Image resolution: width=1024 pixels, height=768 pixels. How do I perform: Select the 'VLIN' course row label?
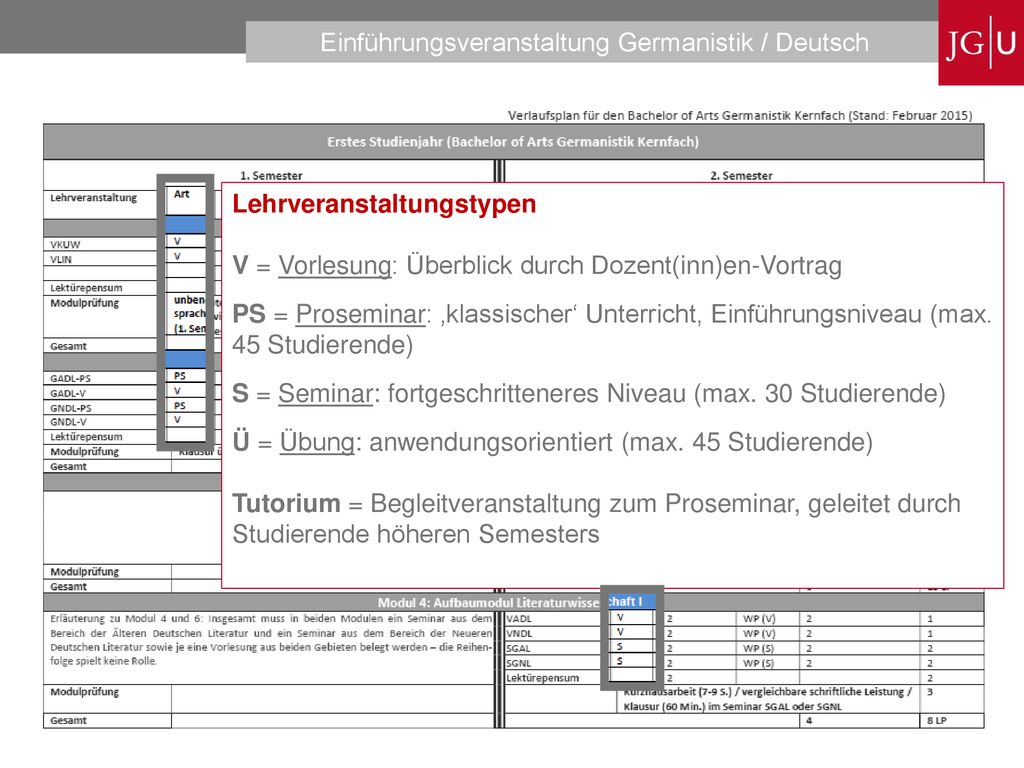click(61, 259)
